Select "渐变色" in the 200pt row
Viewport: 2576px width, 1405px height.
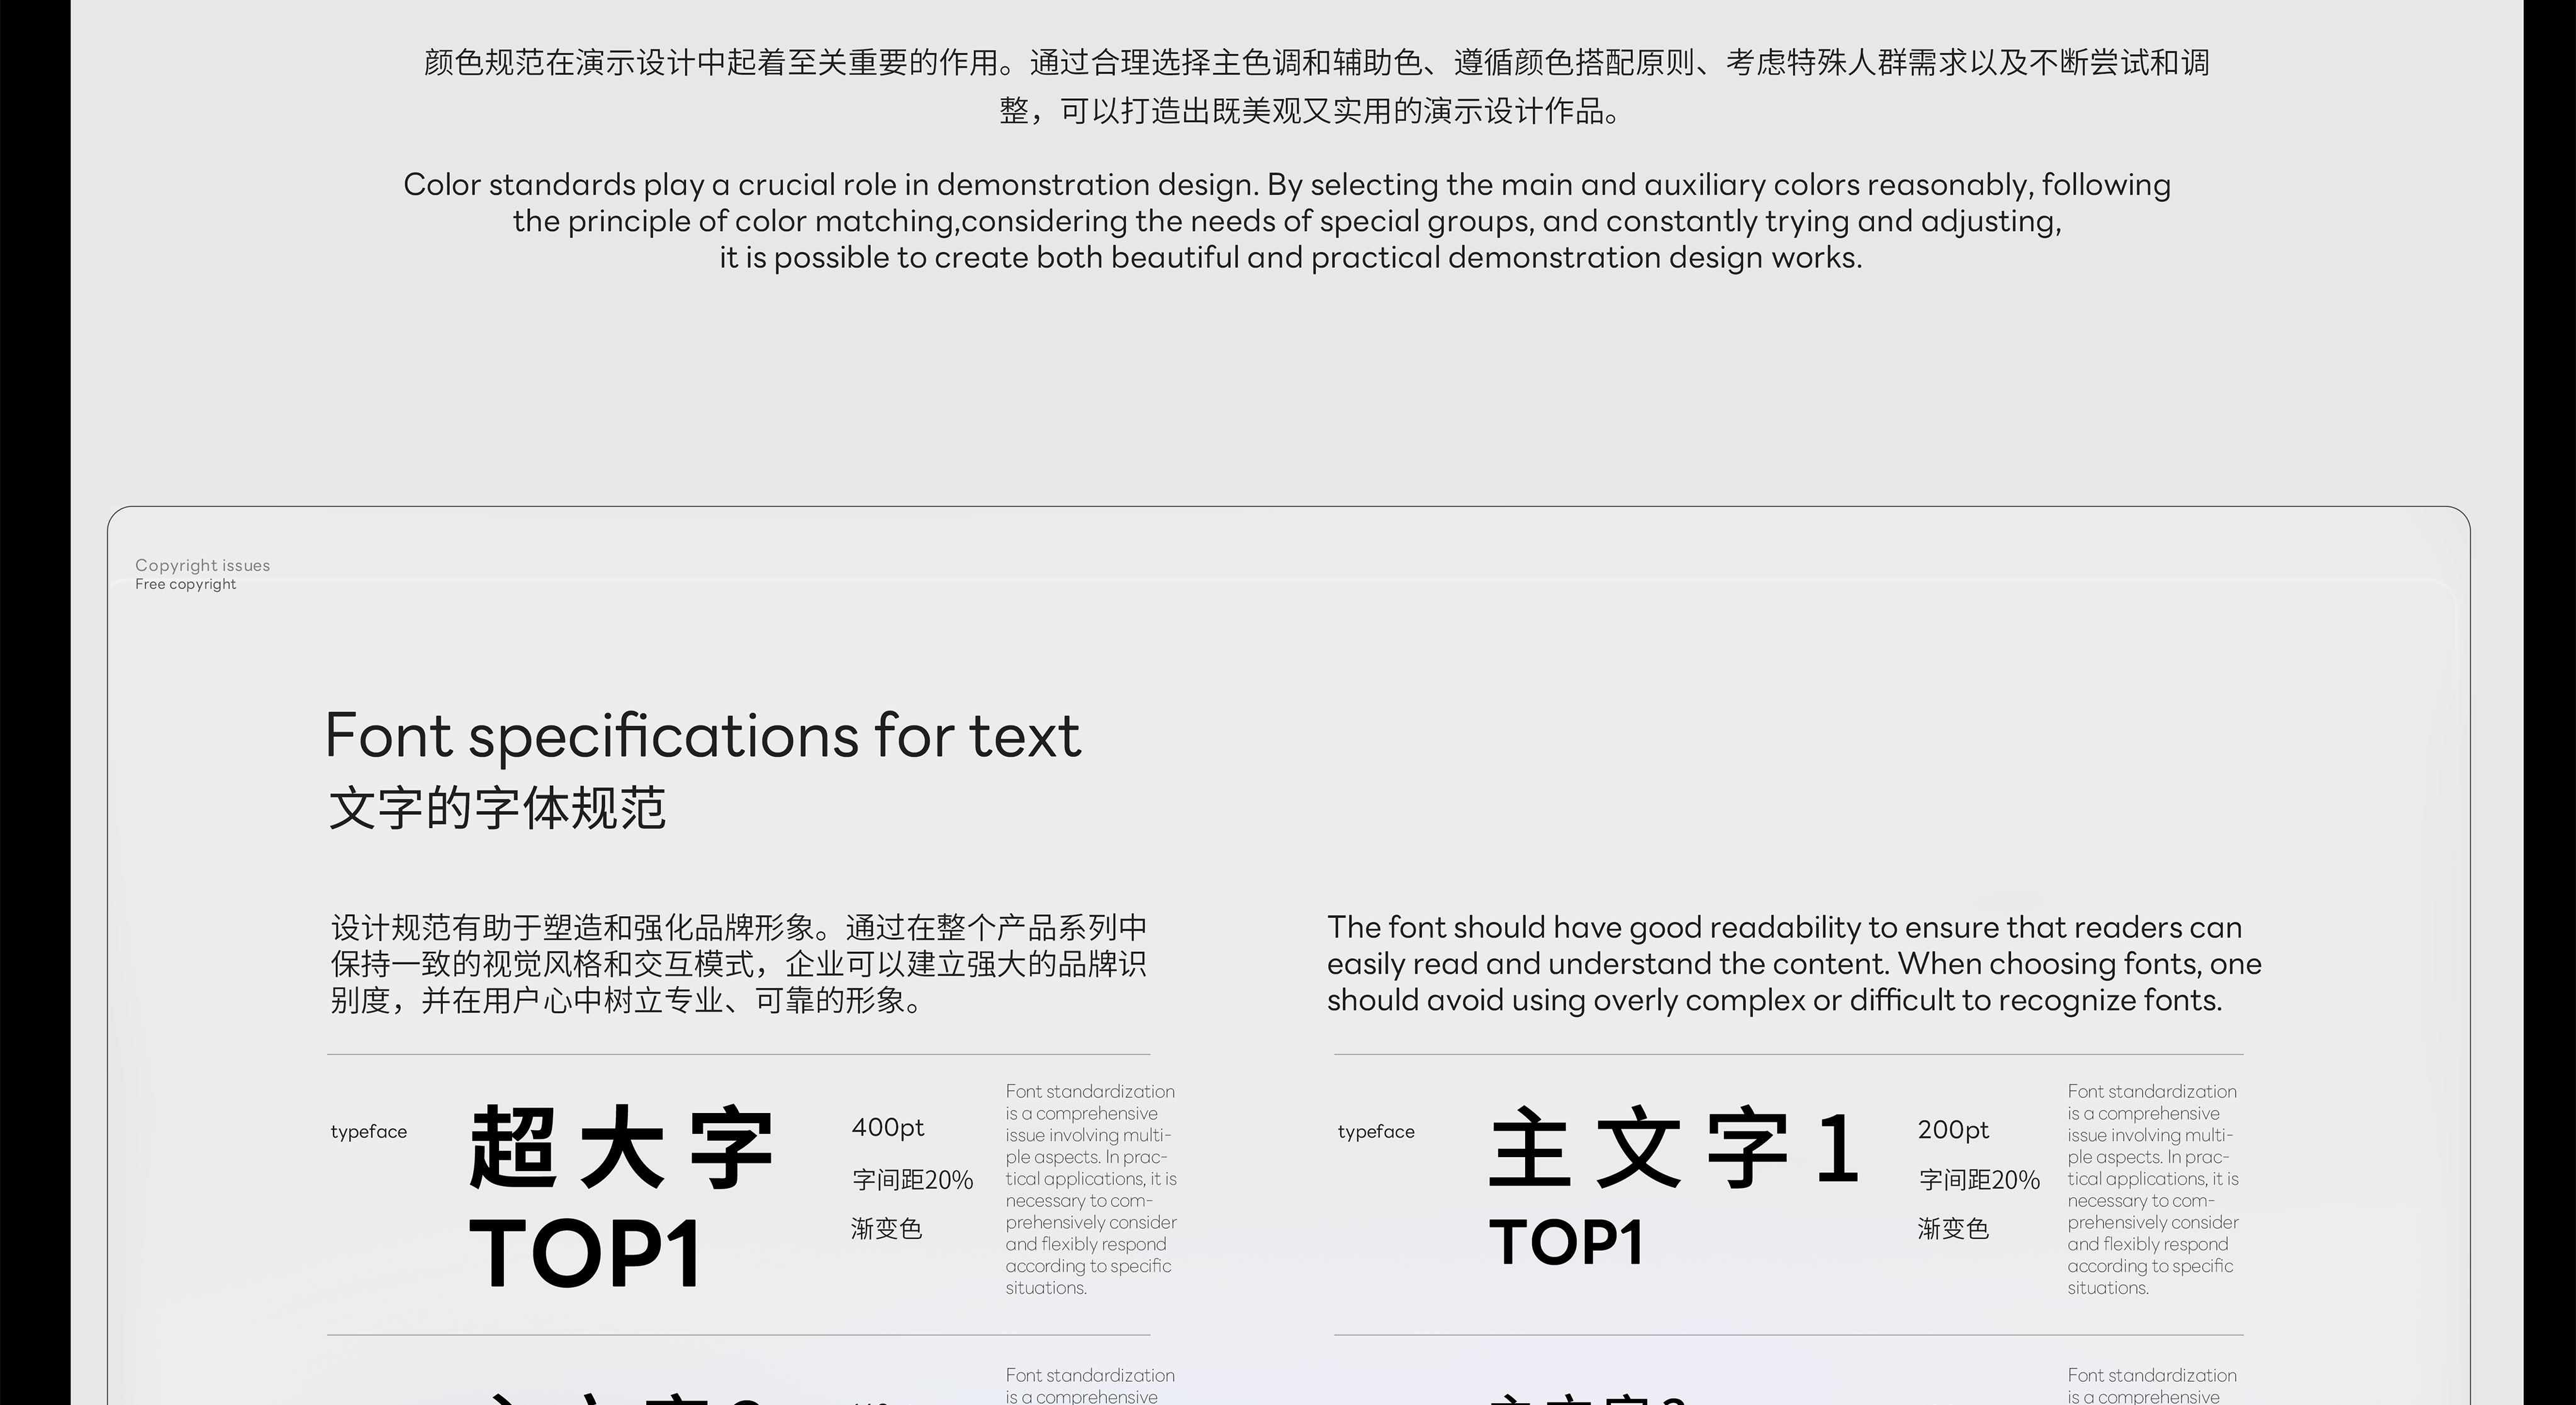(x=1953, y=1229)
